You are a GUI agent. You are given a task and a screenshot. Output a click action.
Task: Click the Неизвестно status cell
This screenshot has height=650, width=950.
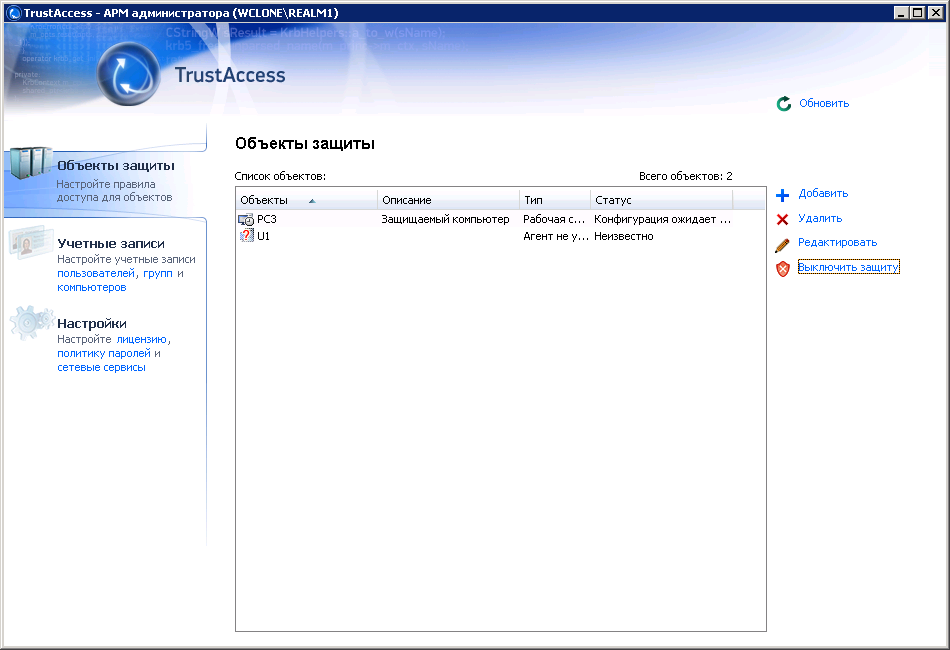click(x=623, y=236)
